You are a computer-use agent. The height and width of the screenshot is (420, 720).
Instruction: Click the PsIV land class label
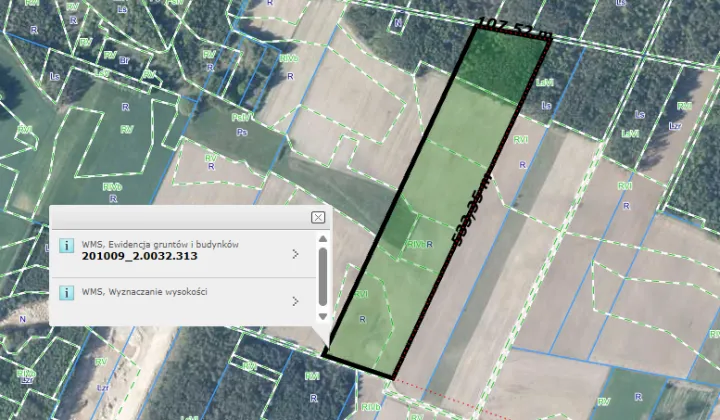[x=240, y=118]
